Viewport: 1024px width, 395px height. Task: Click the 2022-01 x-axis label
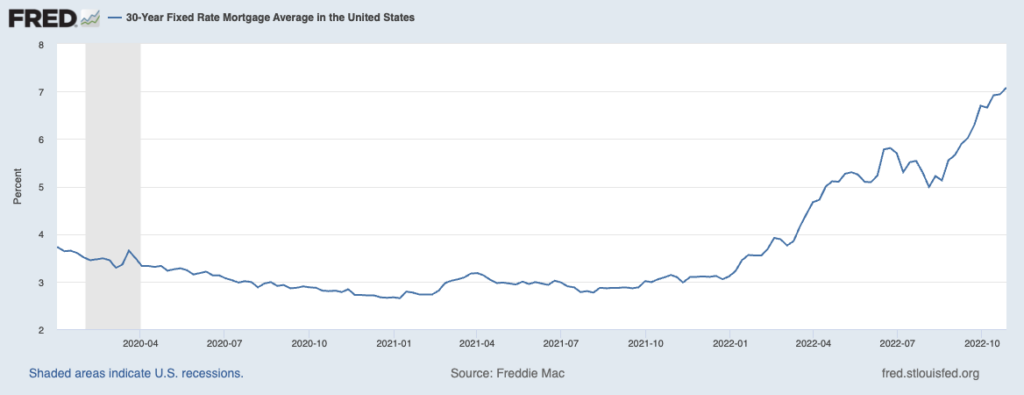tap(729, 341)
